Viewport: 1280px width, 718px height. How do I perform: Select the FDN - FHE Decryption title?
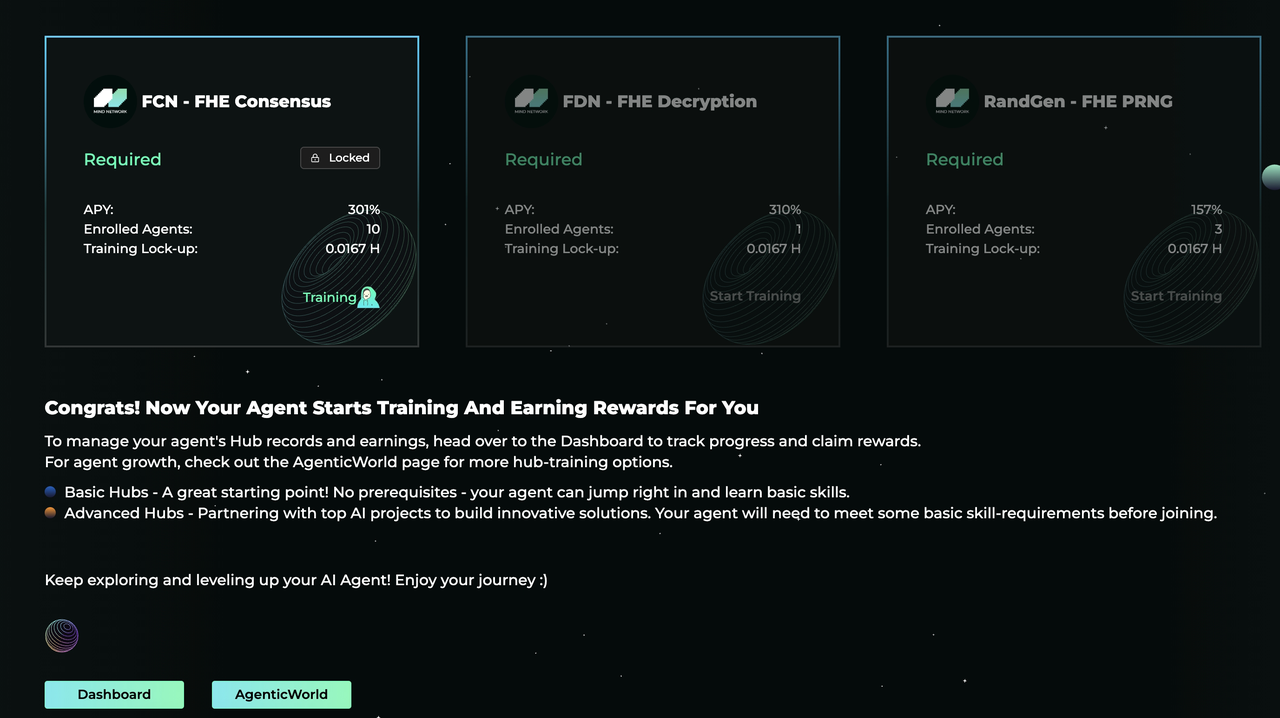click(x=659, y=101)
